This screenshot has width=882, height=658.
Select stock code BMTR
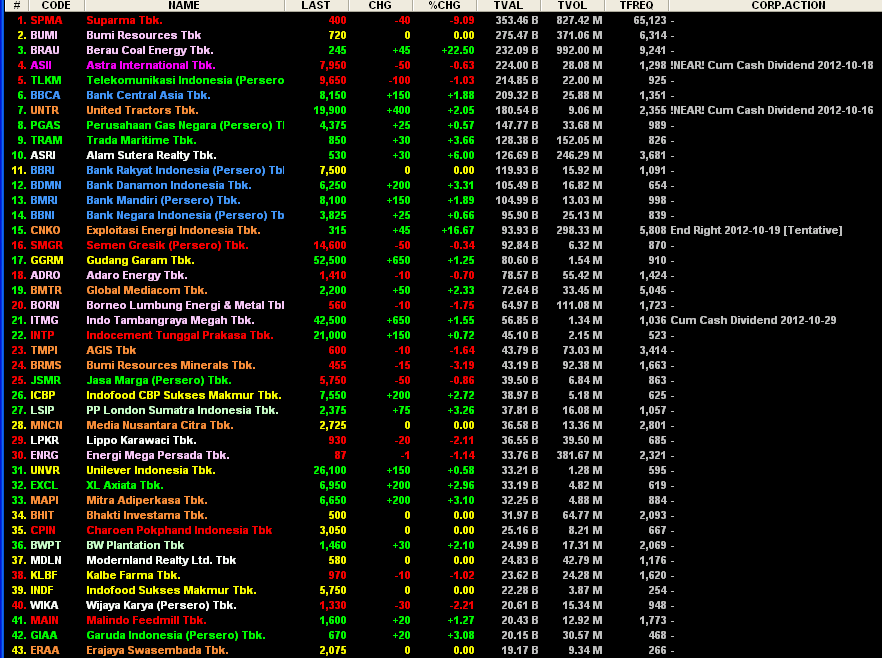click(x=46, y=290)
